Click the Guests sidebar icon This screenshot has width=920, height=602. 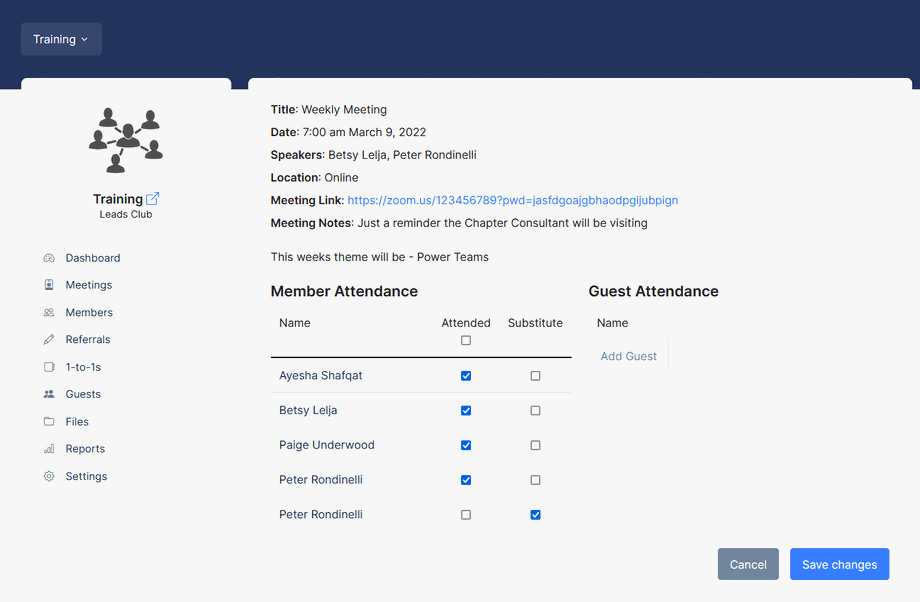(49, 394)
